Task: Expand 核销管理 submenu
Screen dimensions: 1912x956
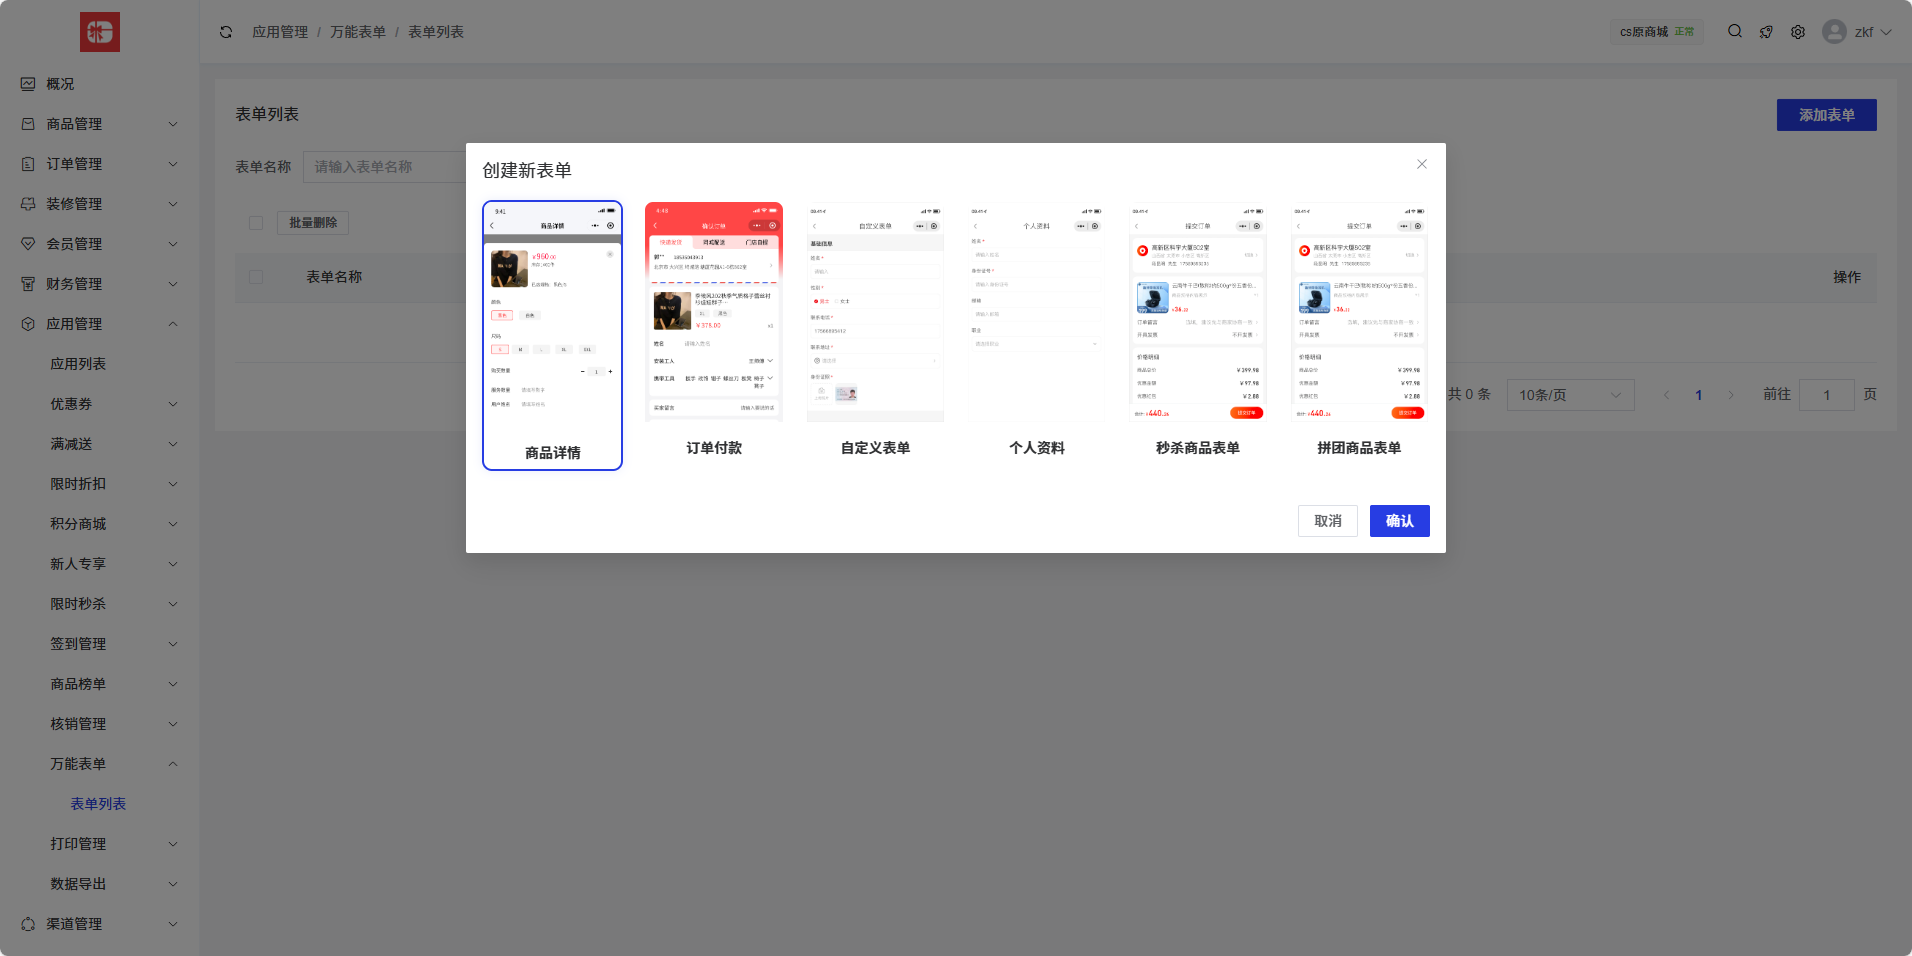Action: [x=173, y=724]
